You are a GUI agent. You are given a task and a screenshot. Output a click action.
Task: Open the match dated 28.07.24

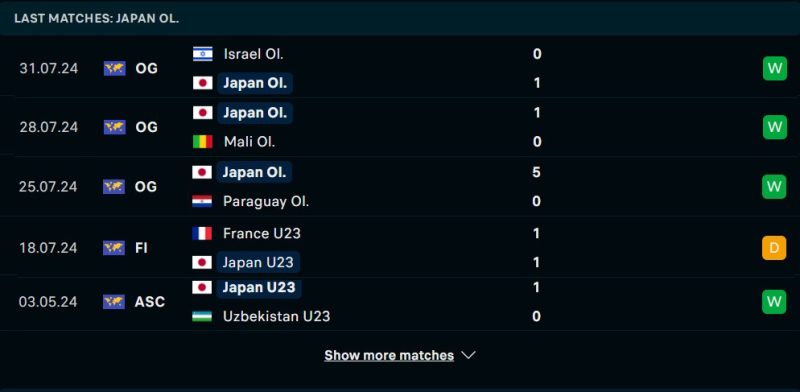(400, 127)
